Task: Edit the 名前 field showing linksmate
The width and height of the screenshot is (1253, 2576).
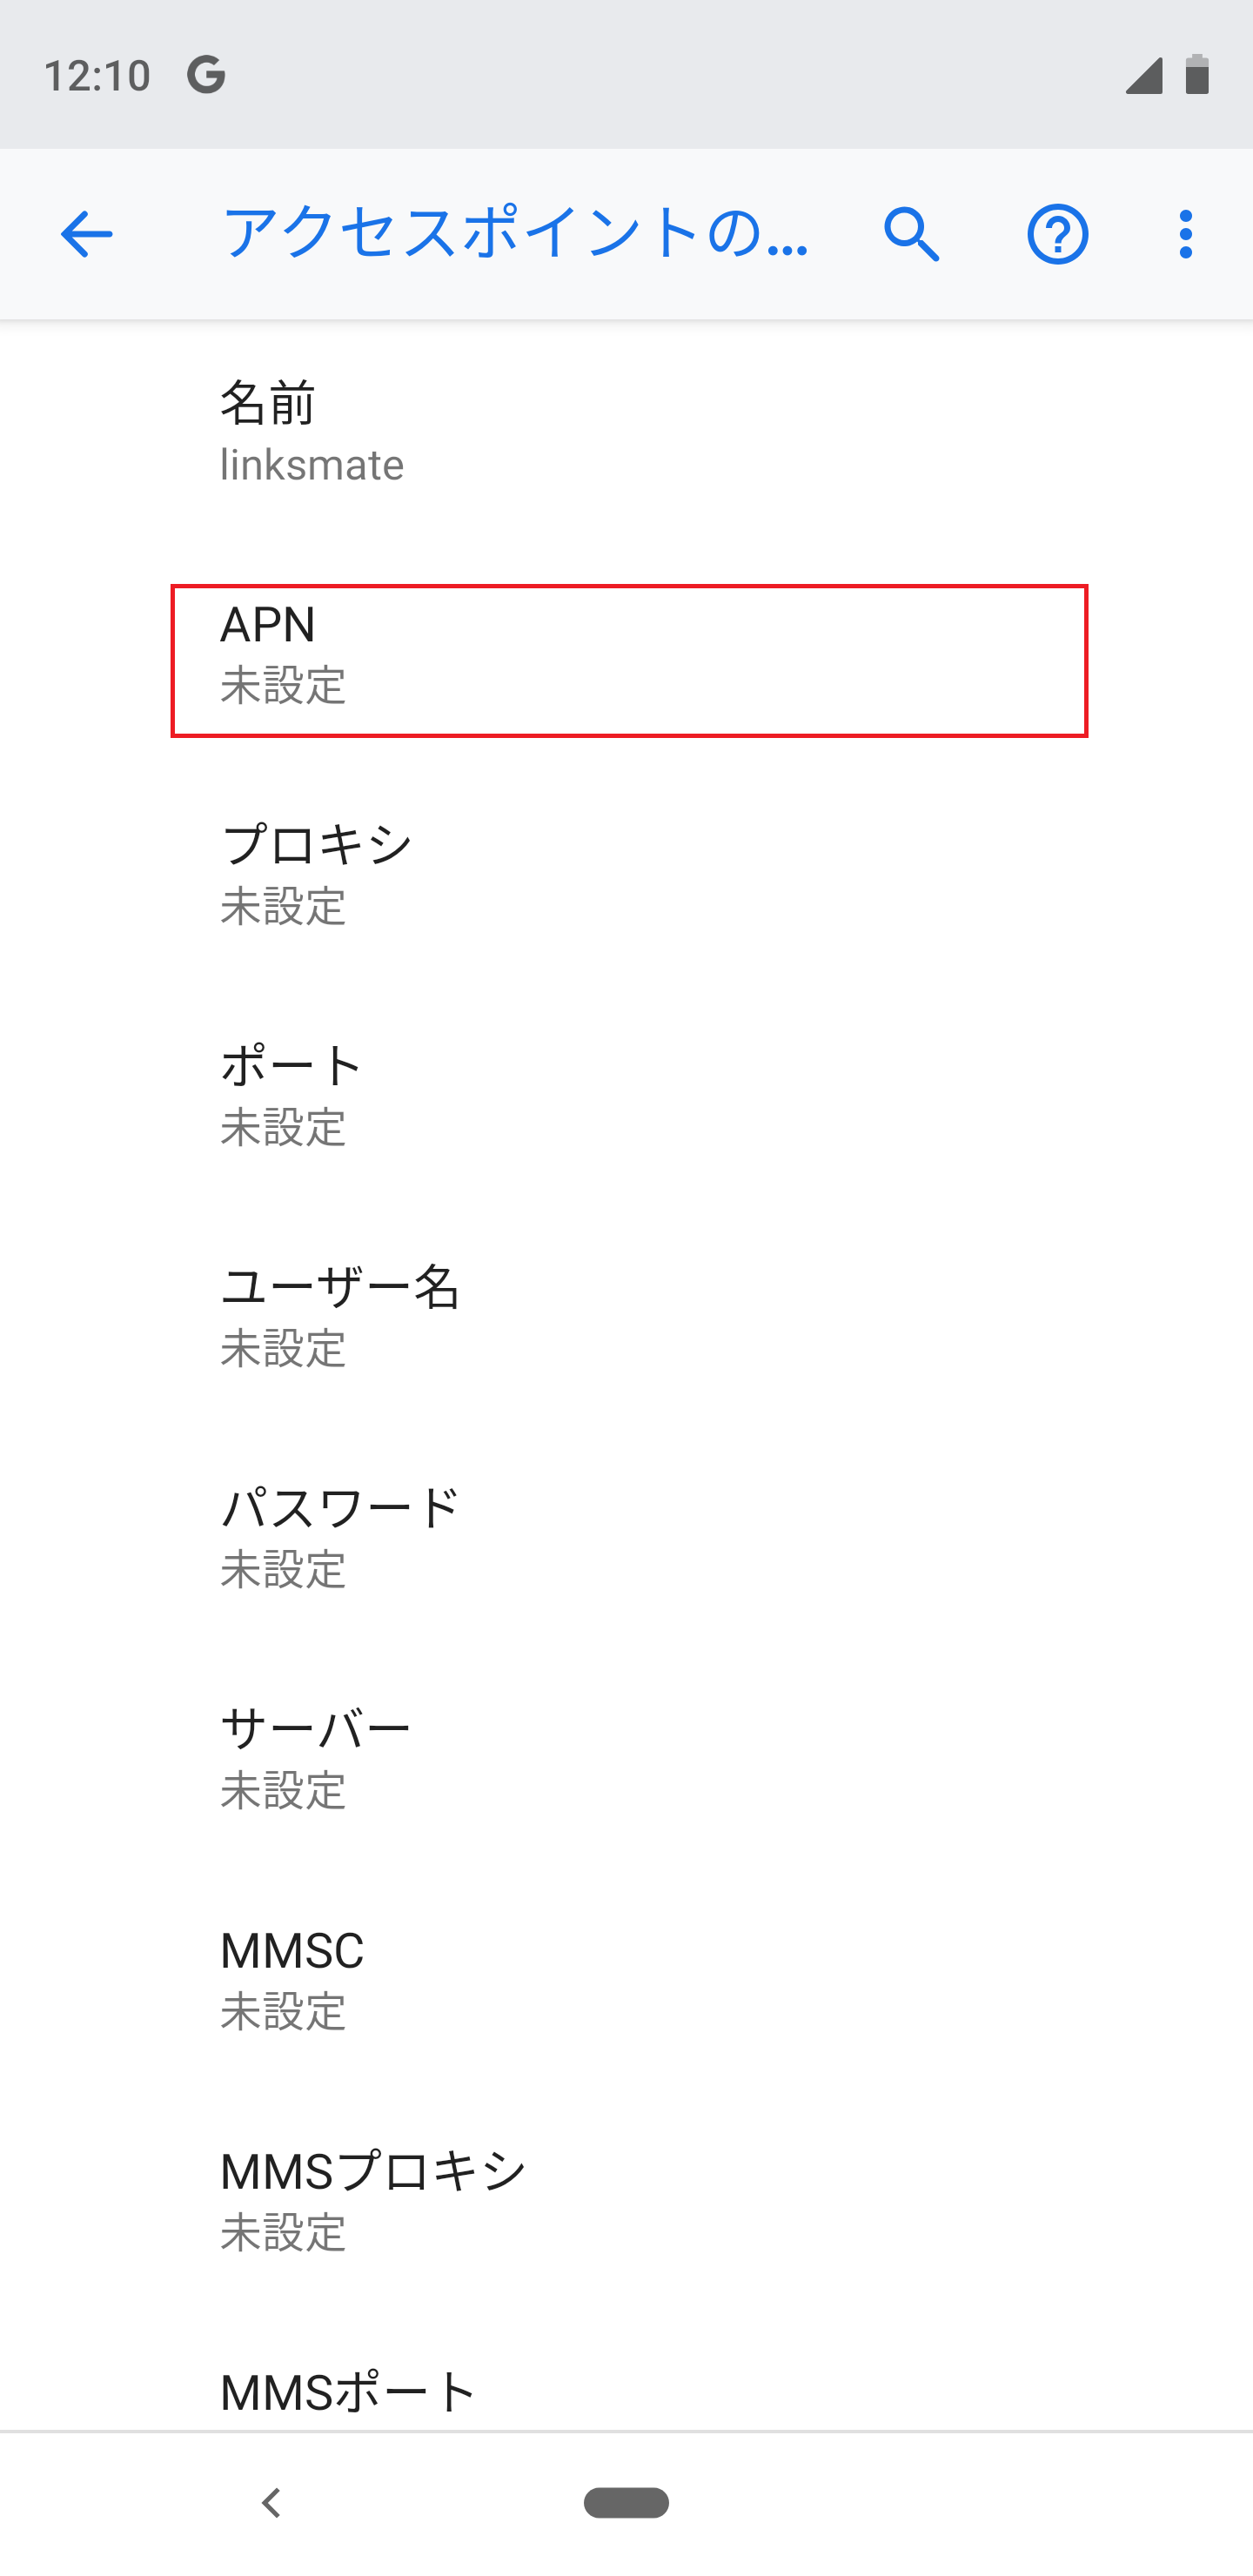Action: pyautogui.click(x=626, y=432)
